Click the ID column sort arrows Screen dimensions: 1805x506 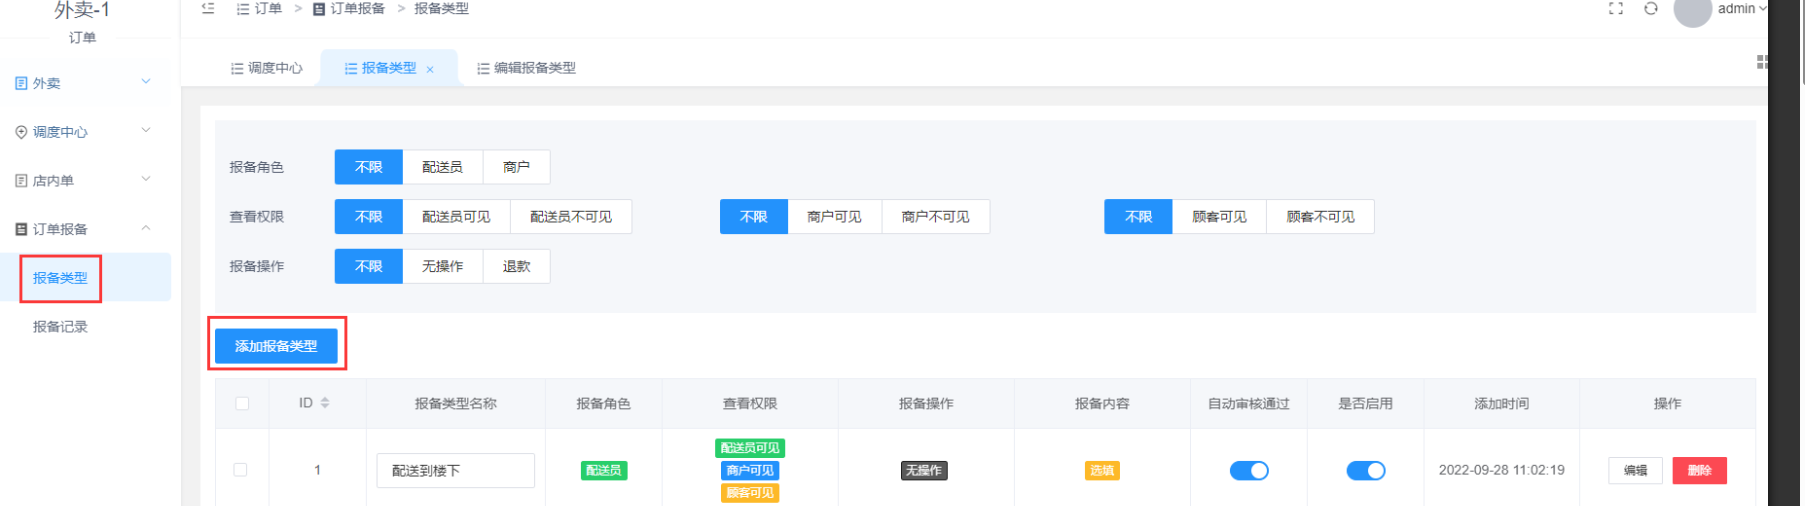pos(325,403)
